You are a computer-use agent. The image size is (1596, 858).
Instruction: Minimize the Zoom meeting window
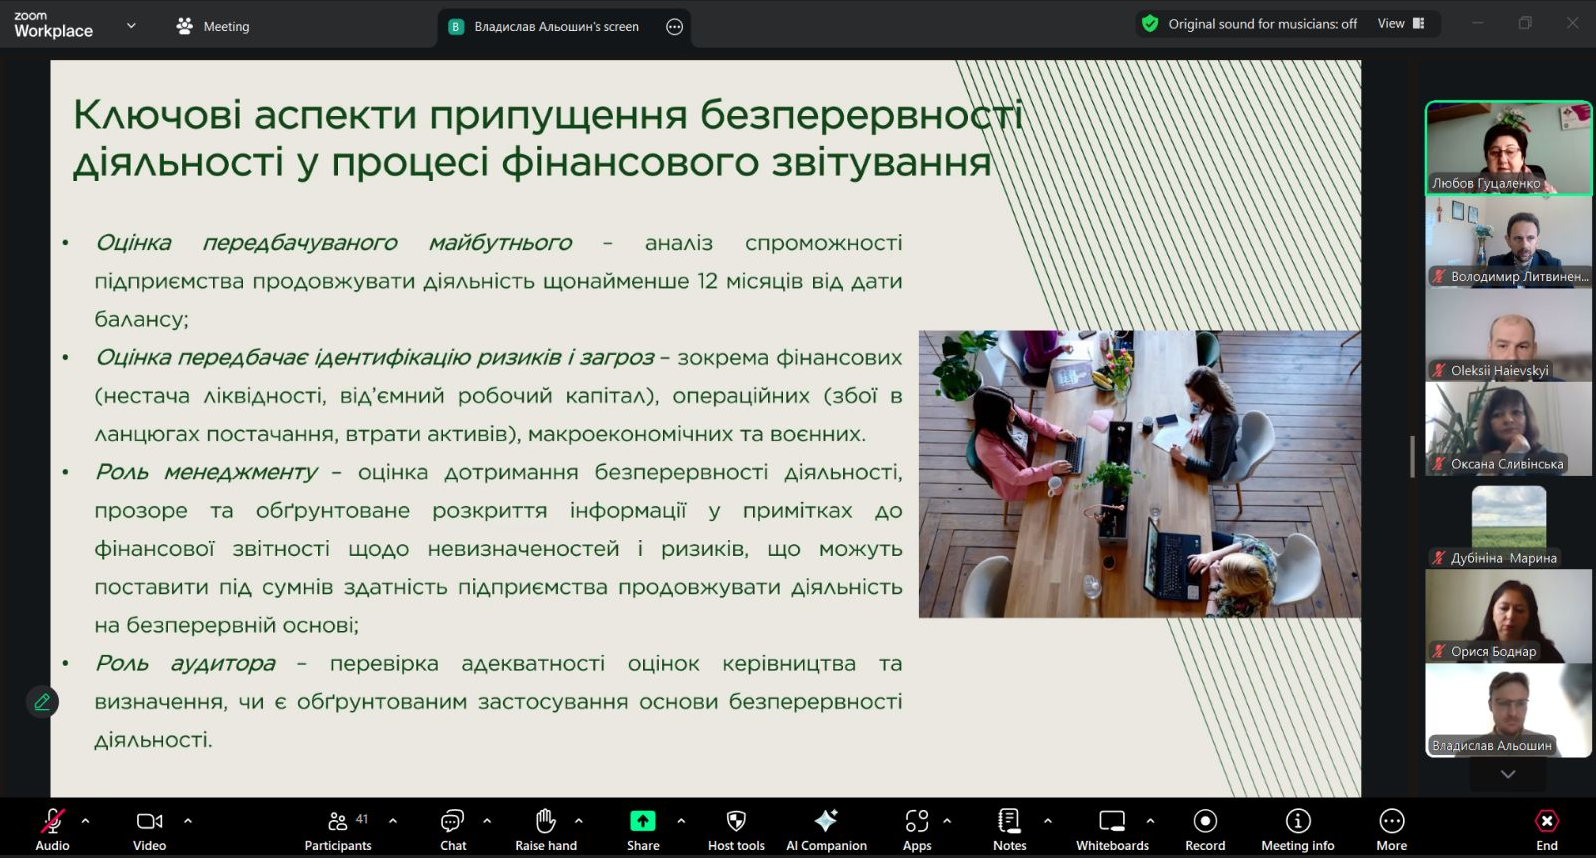tap(1477, 23)
